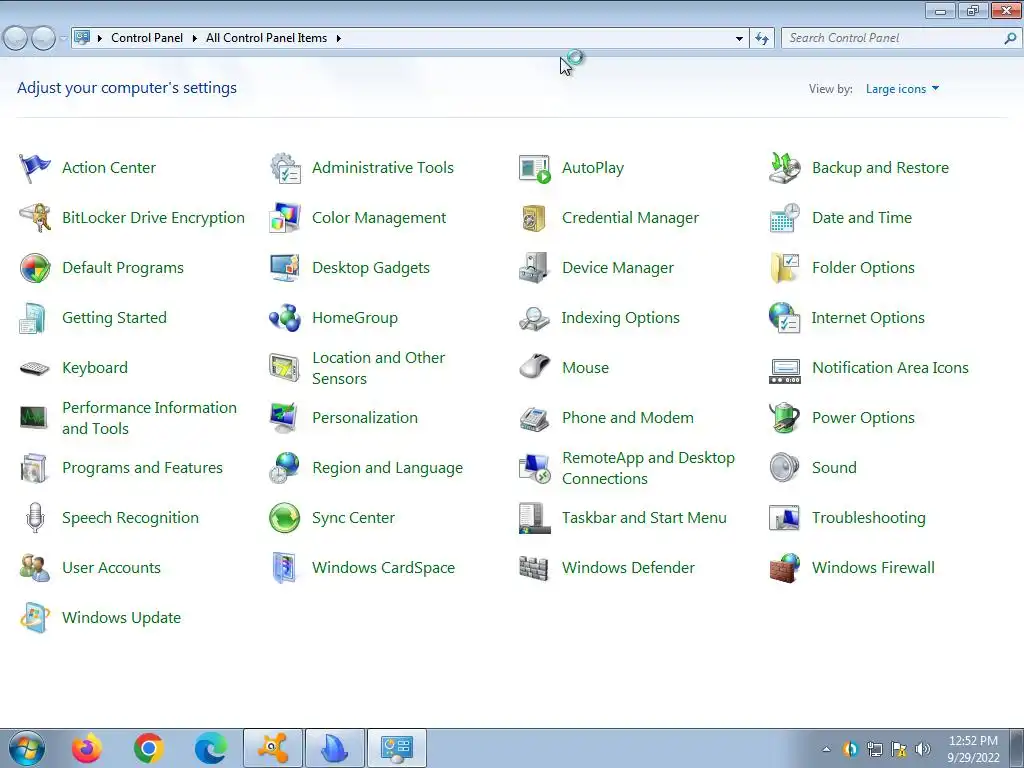Viewport: 1024px width, 768px height.
Task: Open the Phone and Modem icon
Action: (x=534, y=419)
